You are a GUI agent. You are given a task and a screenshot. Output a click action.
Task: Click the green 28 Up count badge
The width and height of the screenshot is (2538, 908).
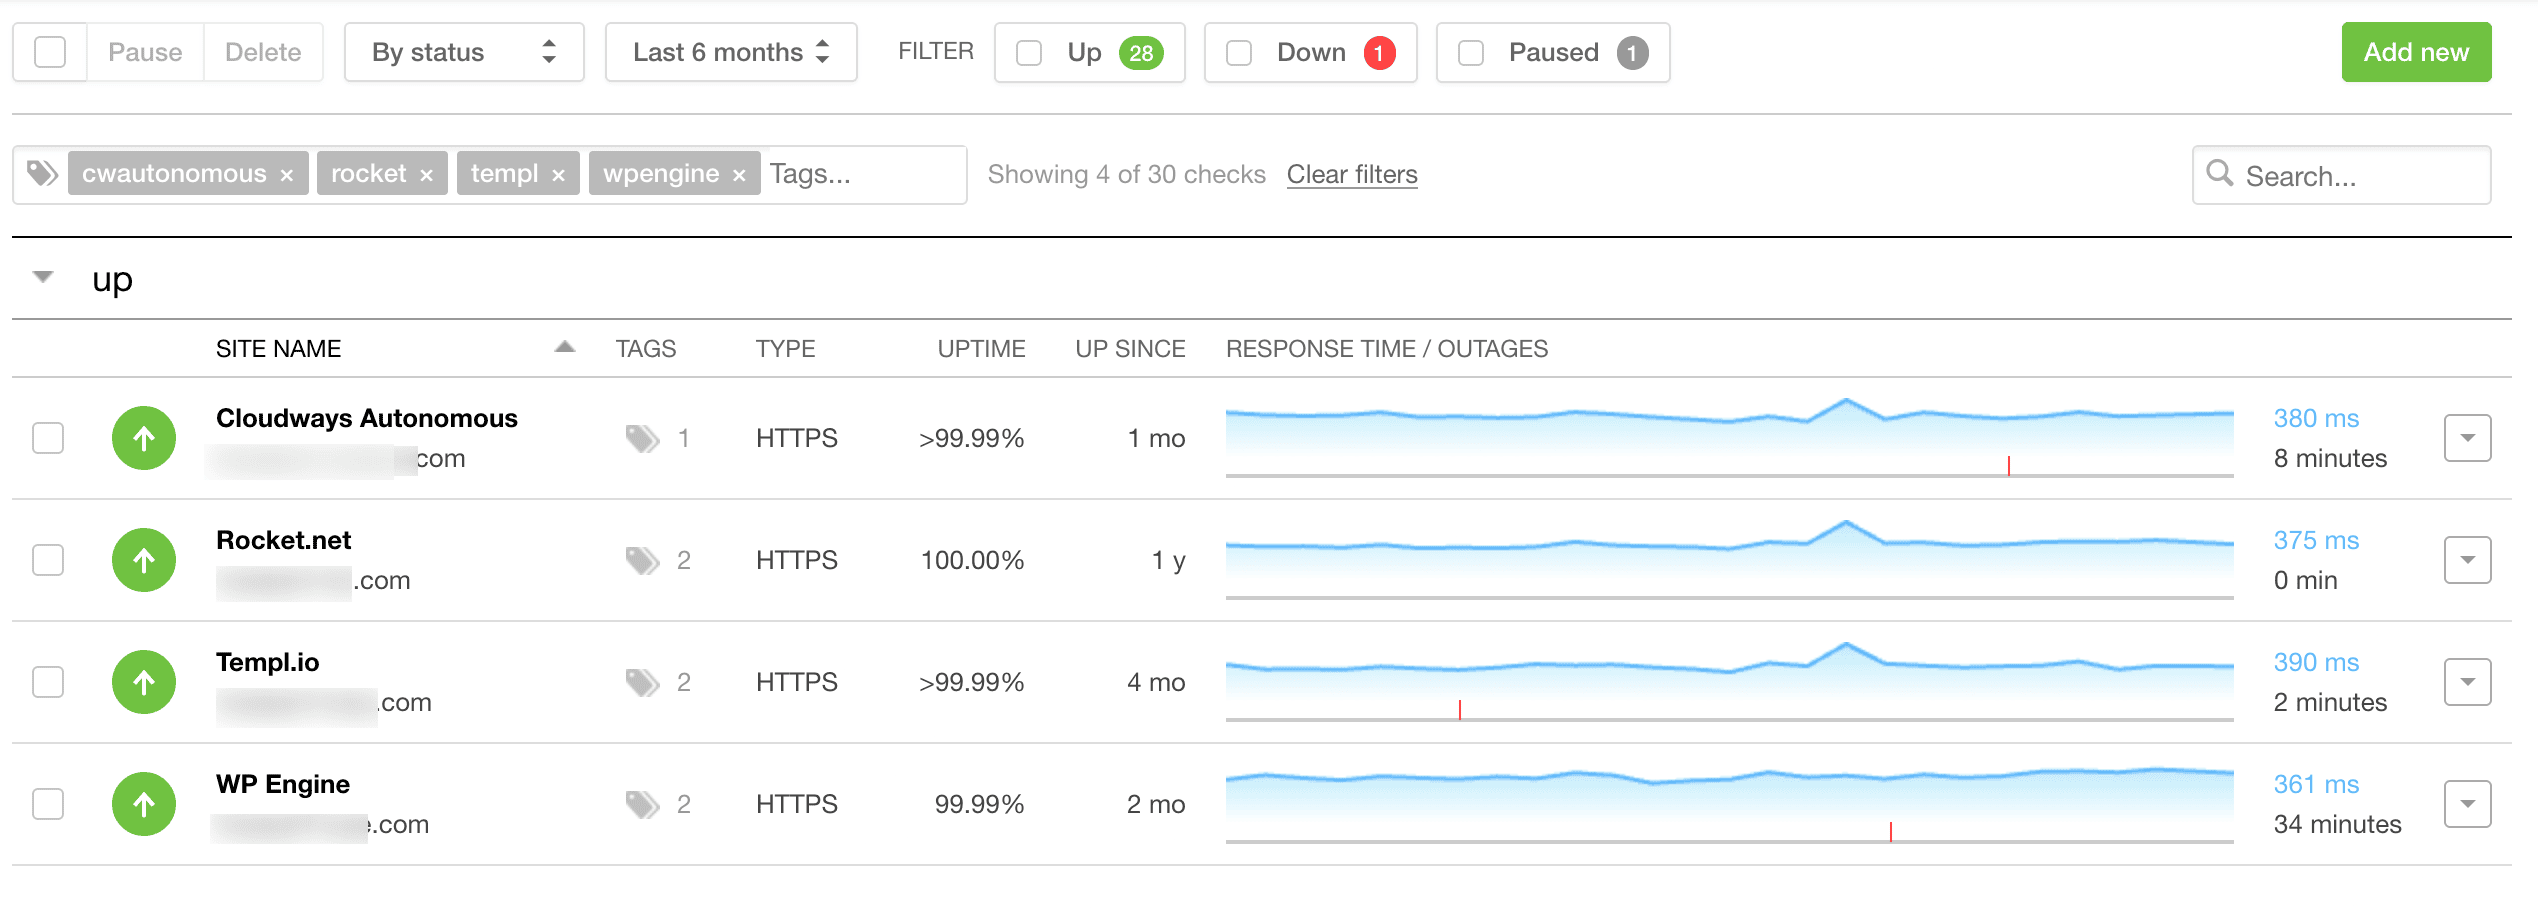(x=1141, y=53)
